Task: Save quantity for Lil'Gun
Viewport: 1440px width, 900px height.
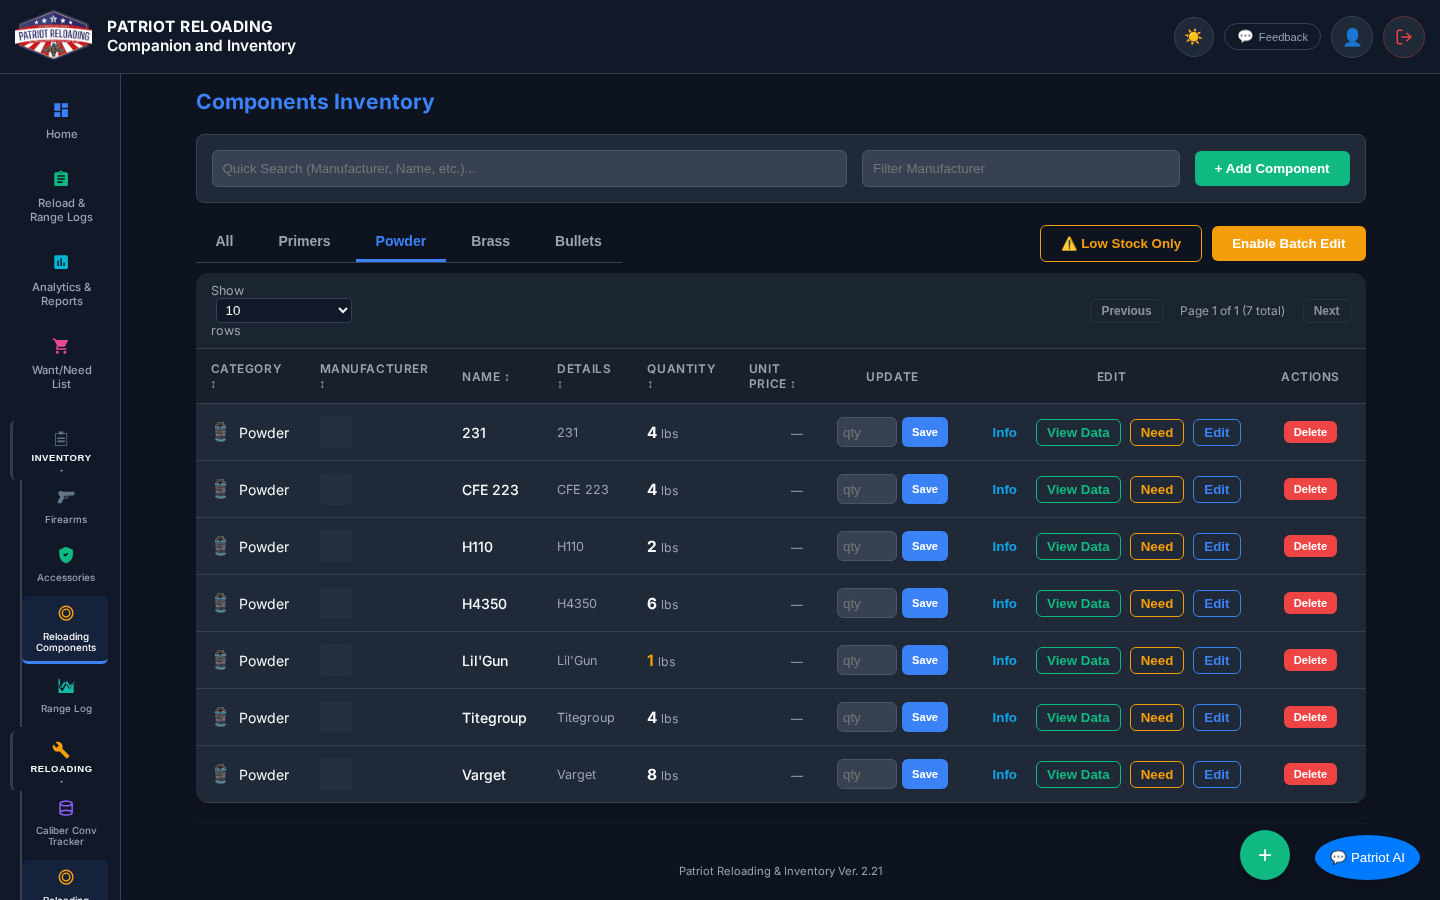Action: [x=925, y=660]
